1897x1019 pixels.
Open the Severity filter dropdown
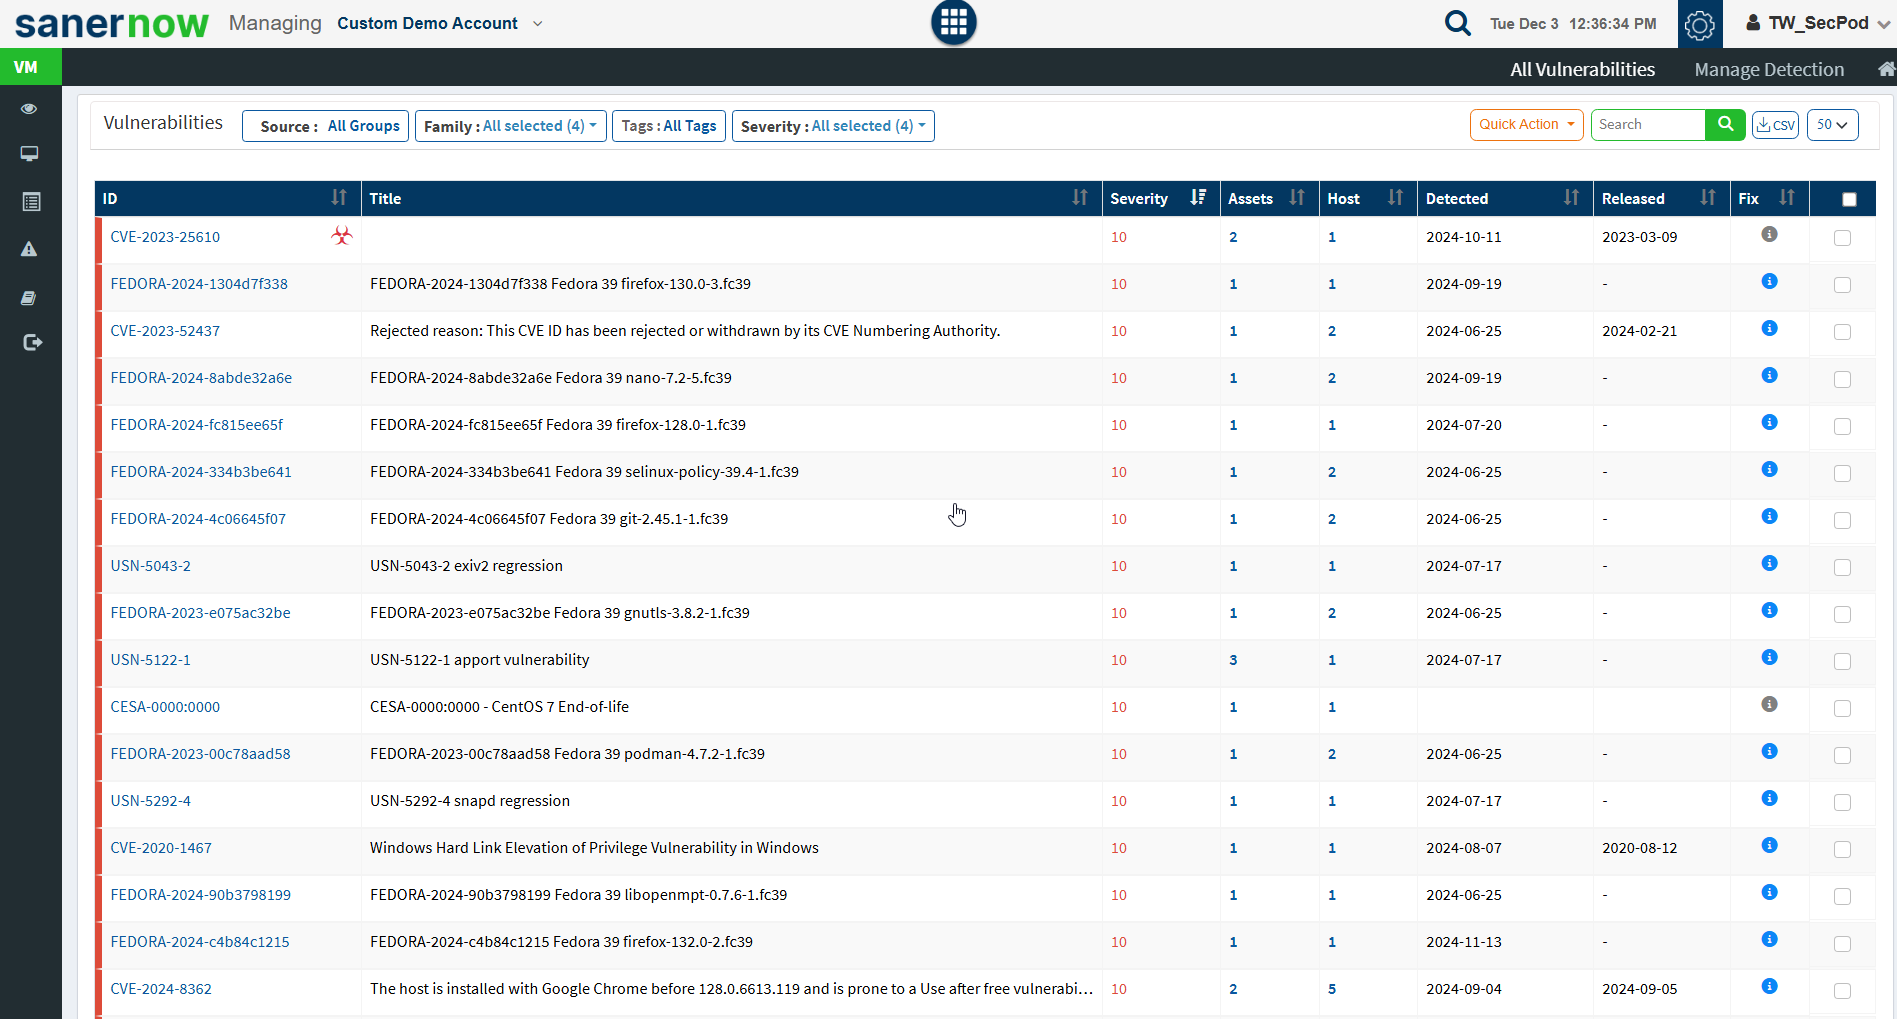point(832,126)
